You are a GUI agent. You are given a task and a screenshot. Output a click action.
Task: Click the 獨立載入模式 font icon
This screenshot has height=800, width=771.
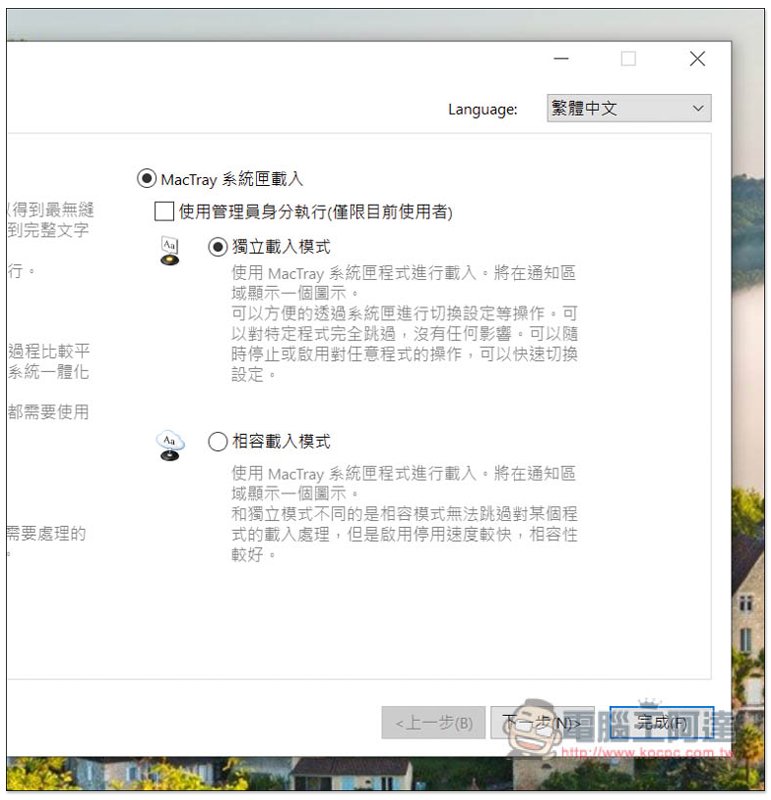pyautogui.click(x=170, y=251)
